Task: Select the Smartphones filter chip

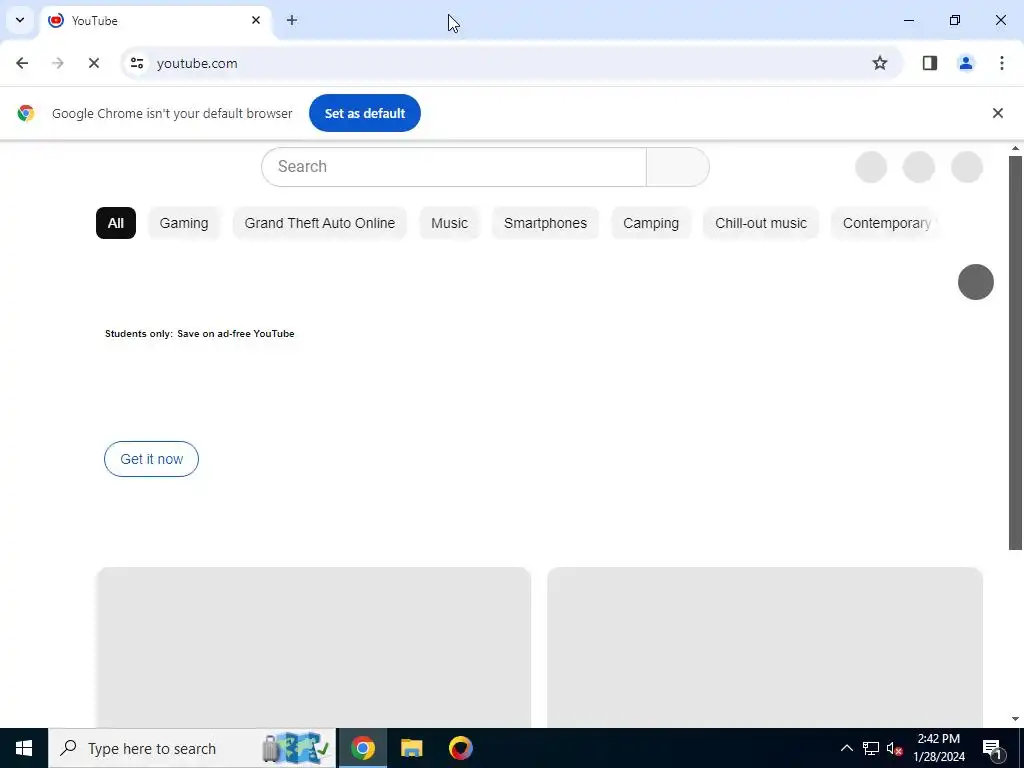Action: (x=545, y=223)
